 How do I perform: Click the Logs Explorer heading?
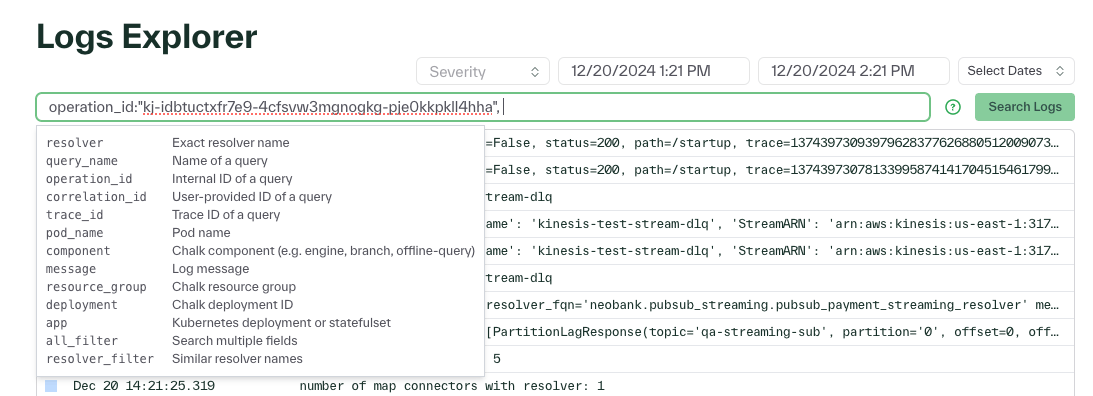pos(146,36)
